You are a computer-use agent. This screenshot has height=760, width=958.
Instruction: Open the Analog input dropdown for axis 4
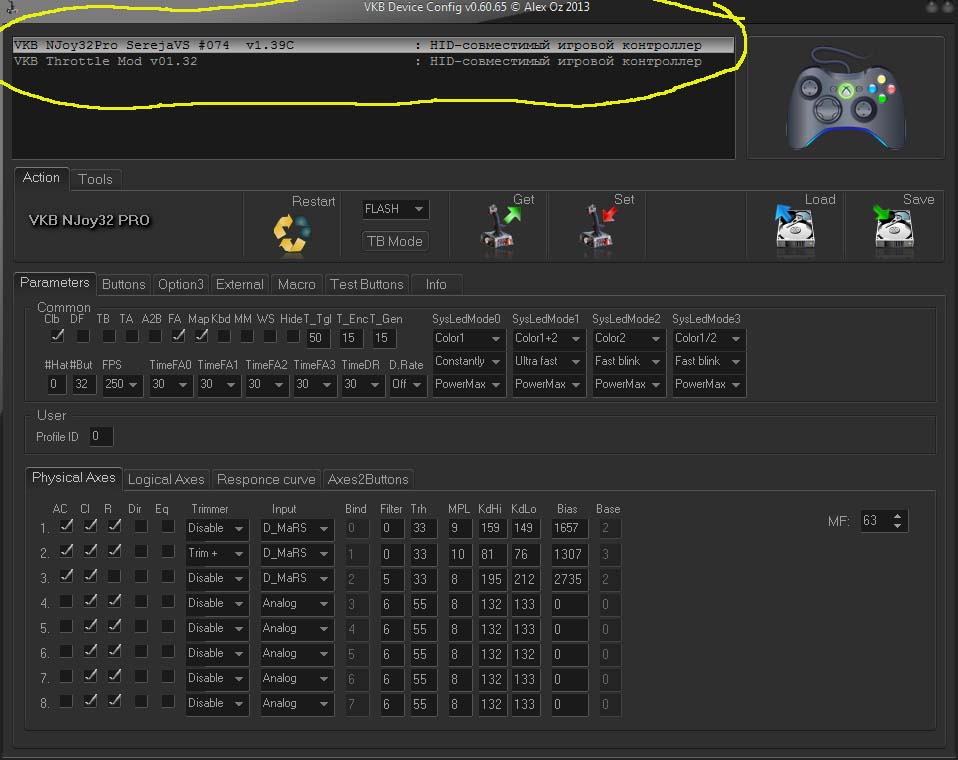(297, 604)
